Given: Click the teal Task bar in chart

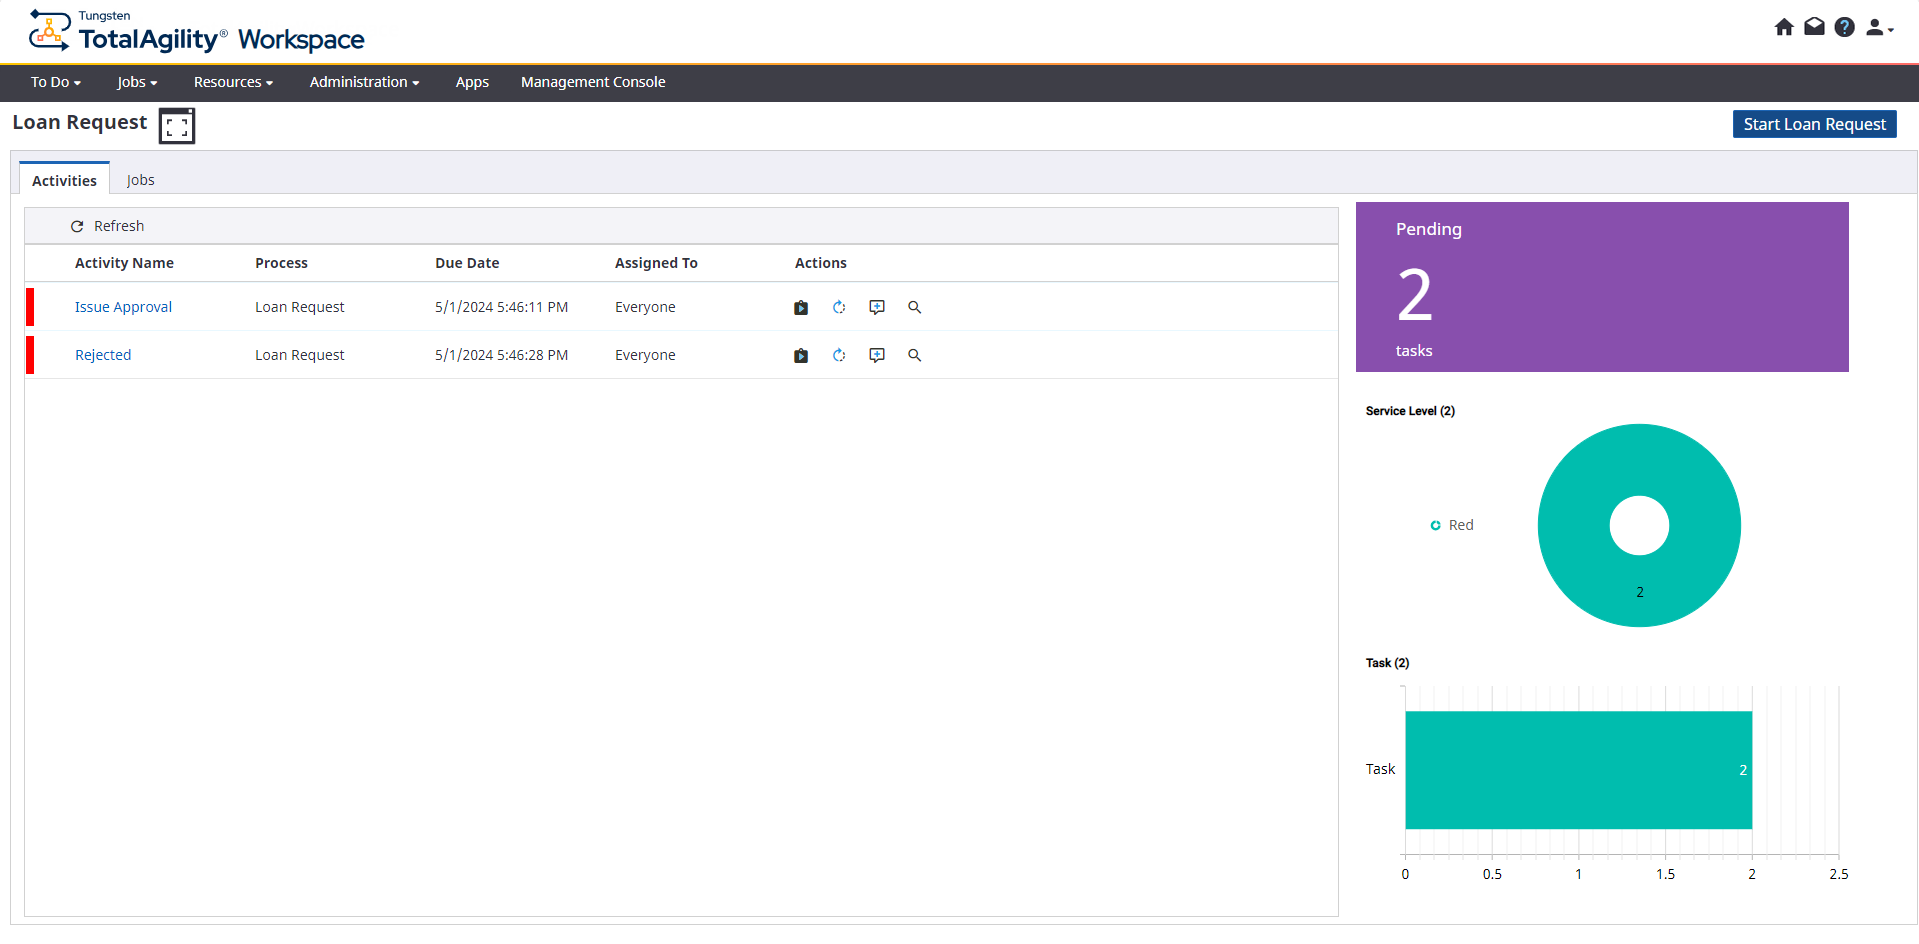Looking at the screenshot, I should (1578, 770).
